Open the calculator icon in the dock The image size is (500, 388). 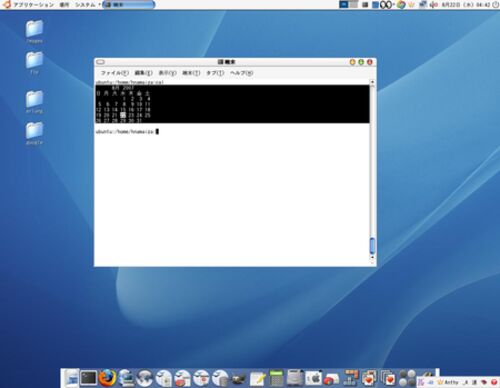276,378
